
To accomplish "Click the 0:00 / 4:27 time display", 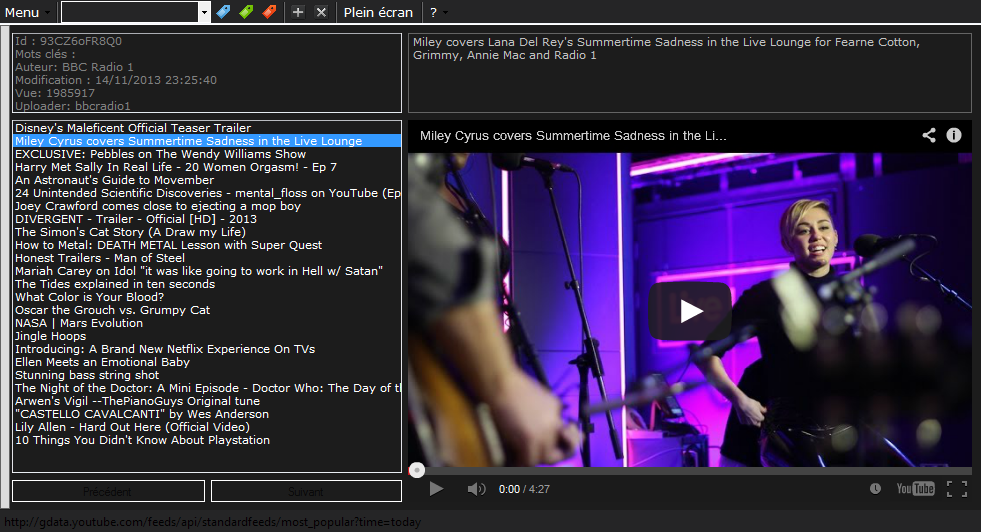I will coord(524,489).
